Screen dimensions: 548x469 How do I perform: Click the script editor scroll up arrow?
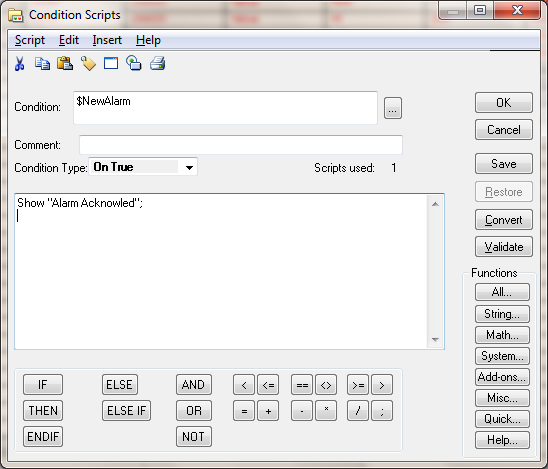pos(435,204)
